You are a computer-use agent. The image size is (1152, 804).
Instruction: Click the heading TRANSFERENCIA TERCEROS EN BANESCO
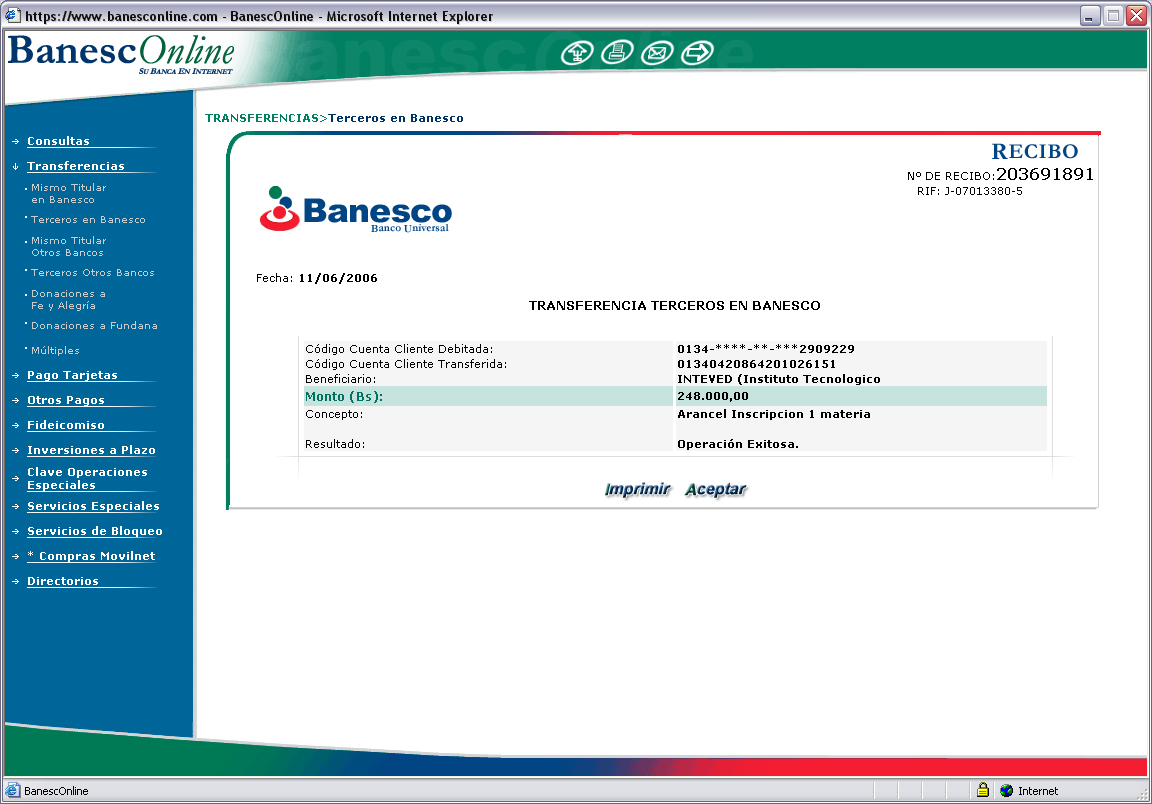[674, 306]
